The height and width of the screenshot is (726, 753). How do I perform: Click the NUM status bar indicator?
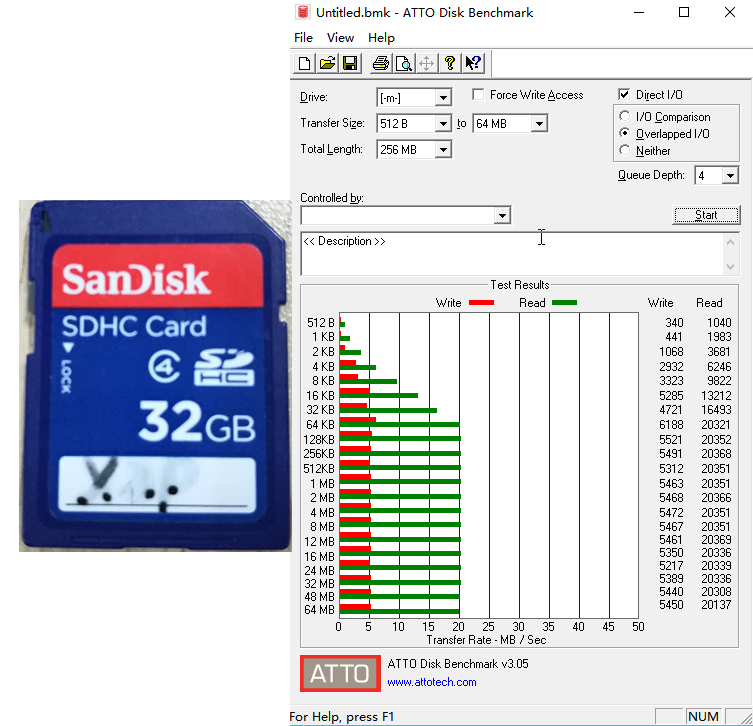pyautogui.click(x=703, y=716)
